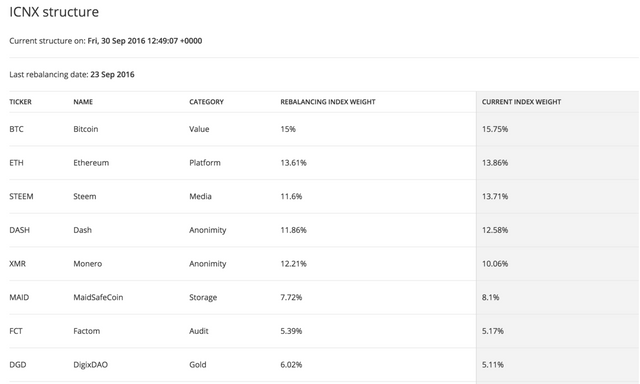Select the BTC ticker cell
This screenshot has width=640, height=384.
tap(16, 129)
